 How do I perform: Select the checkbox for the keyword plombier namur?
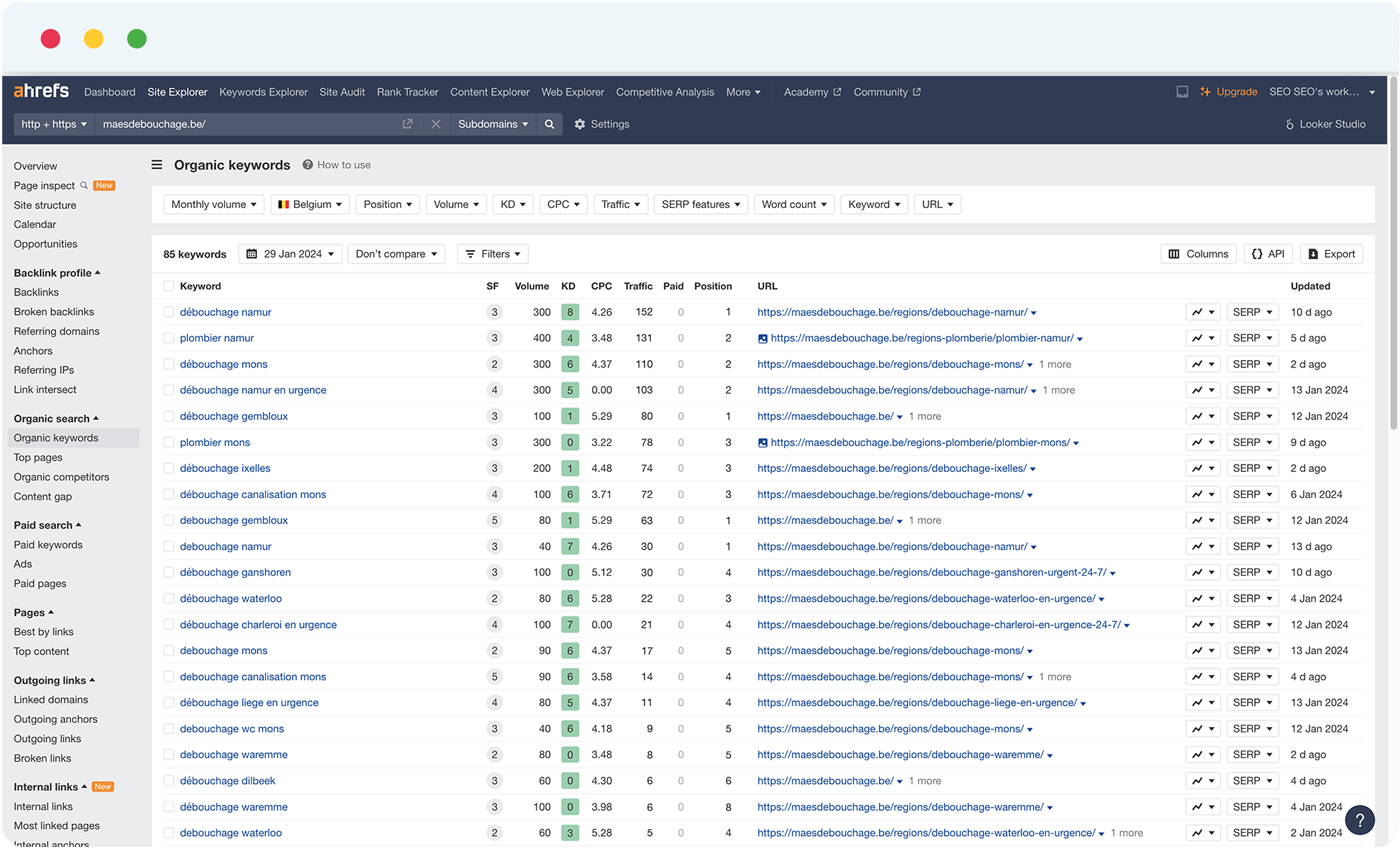(167, 337)
